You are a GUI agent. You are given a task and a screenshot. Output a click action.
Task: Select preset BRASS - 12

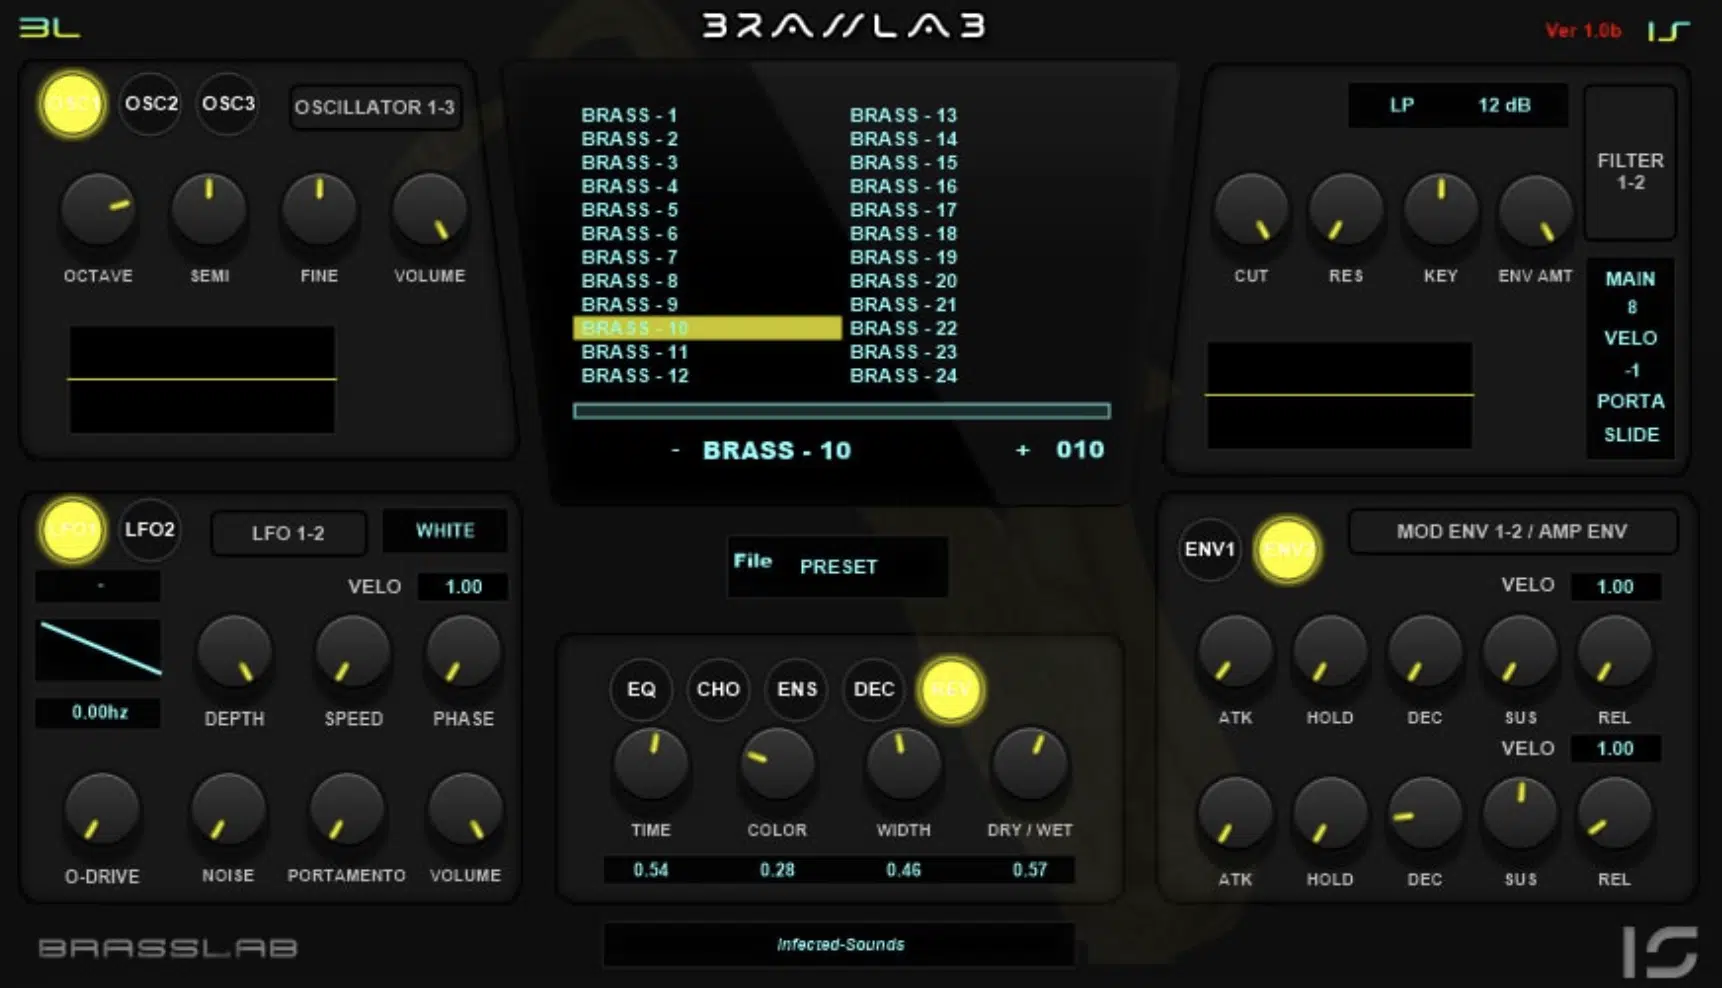(635, 376)
